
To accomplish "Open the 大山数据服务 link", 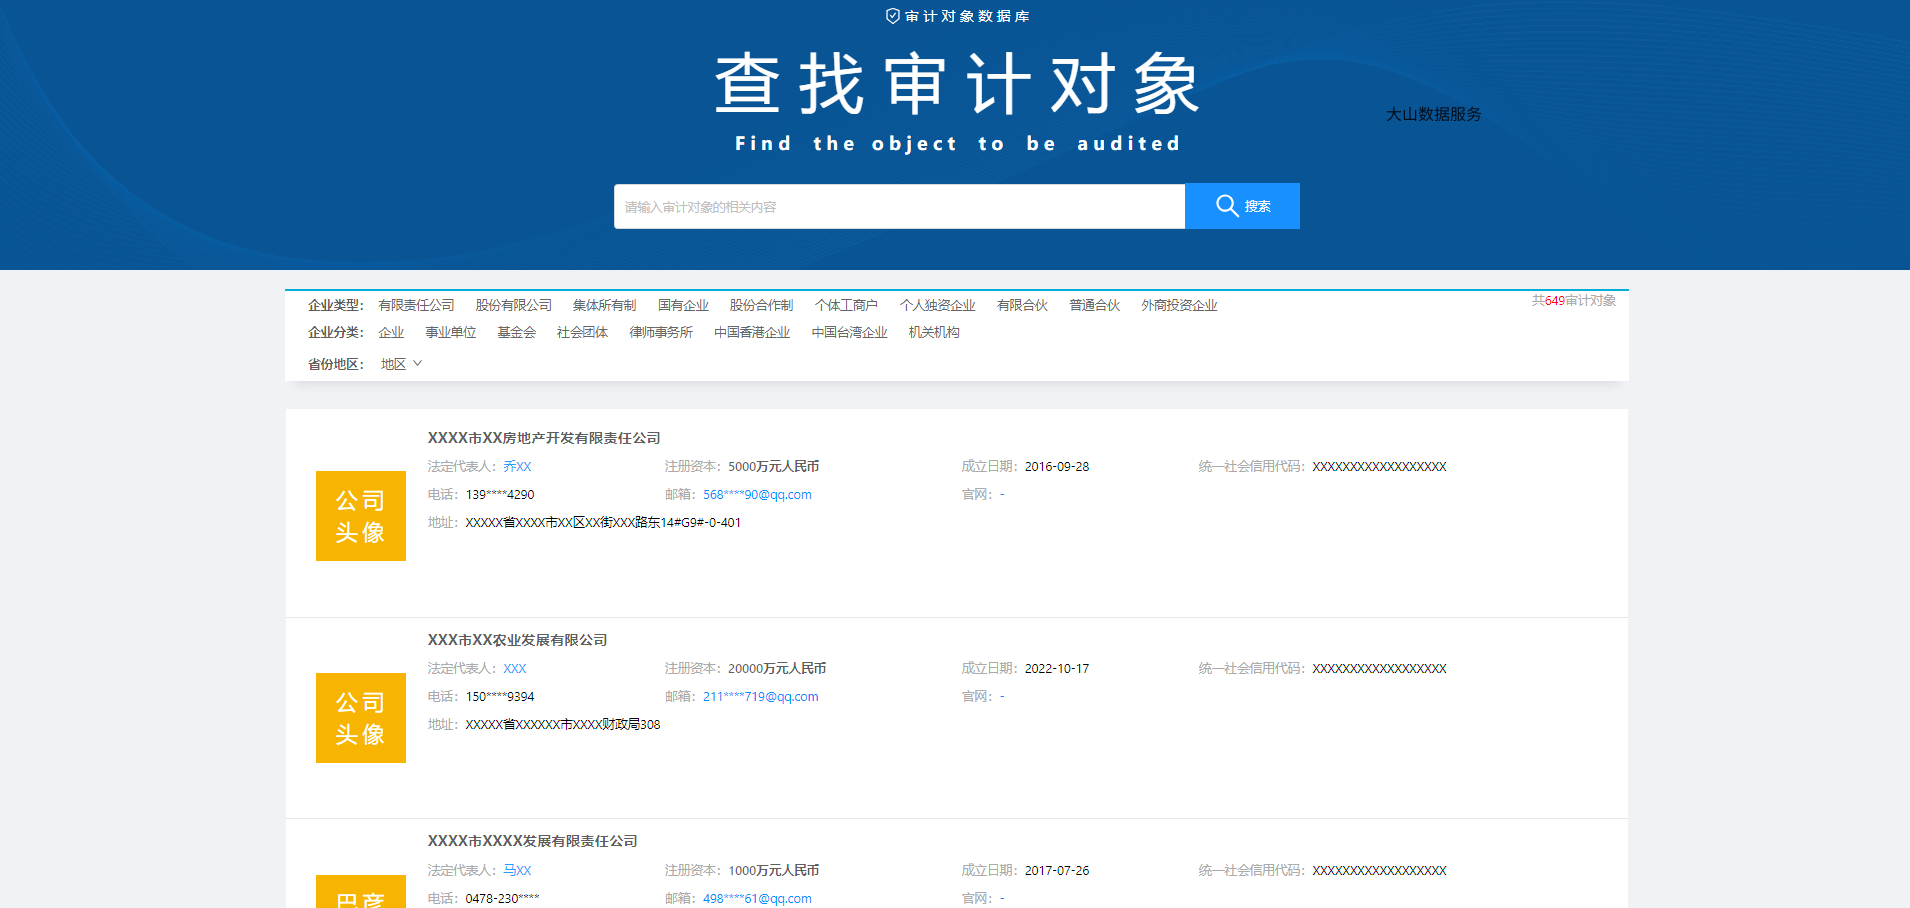I will coord(1433,114).
